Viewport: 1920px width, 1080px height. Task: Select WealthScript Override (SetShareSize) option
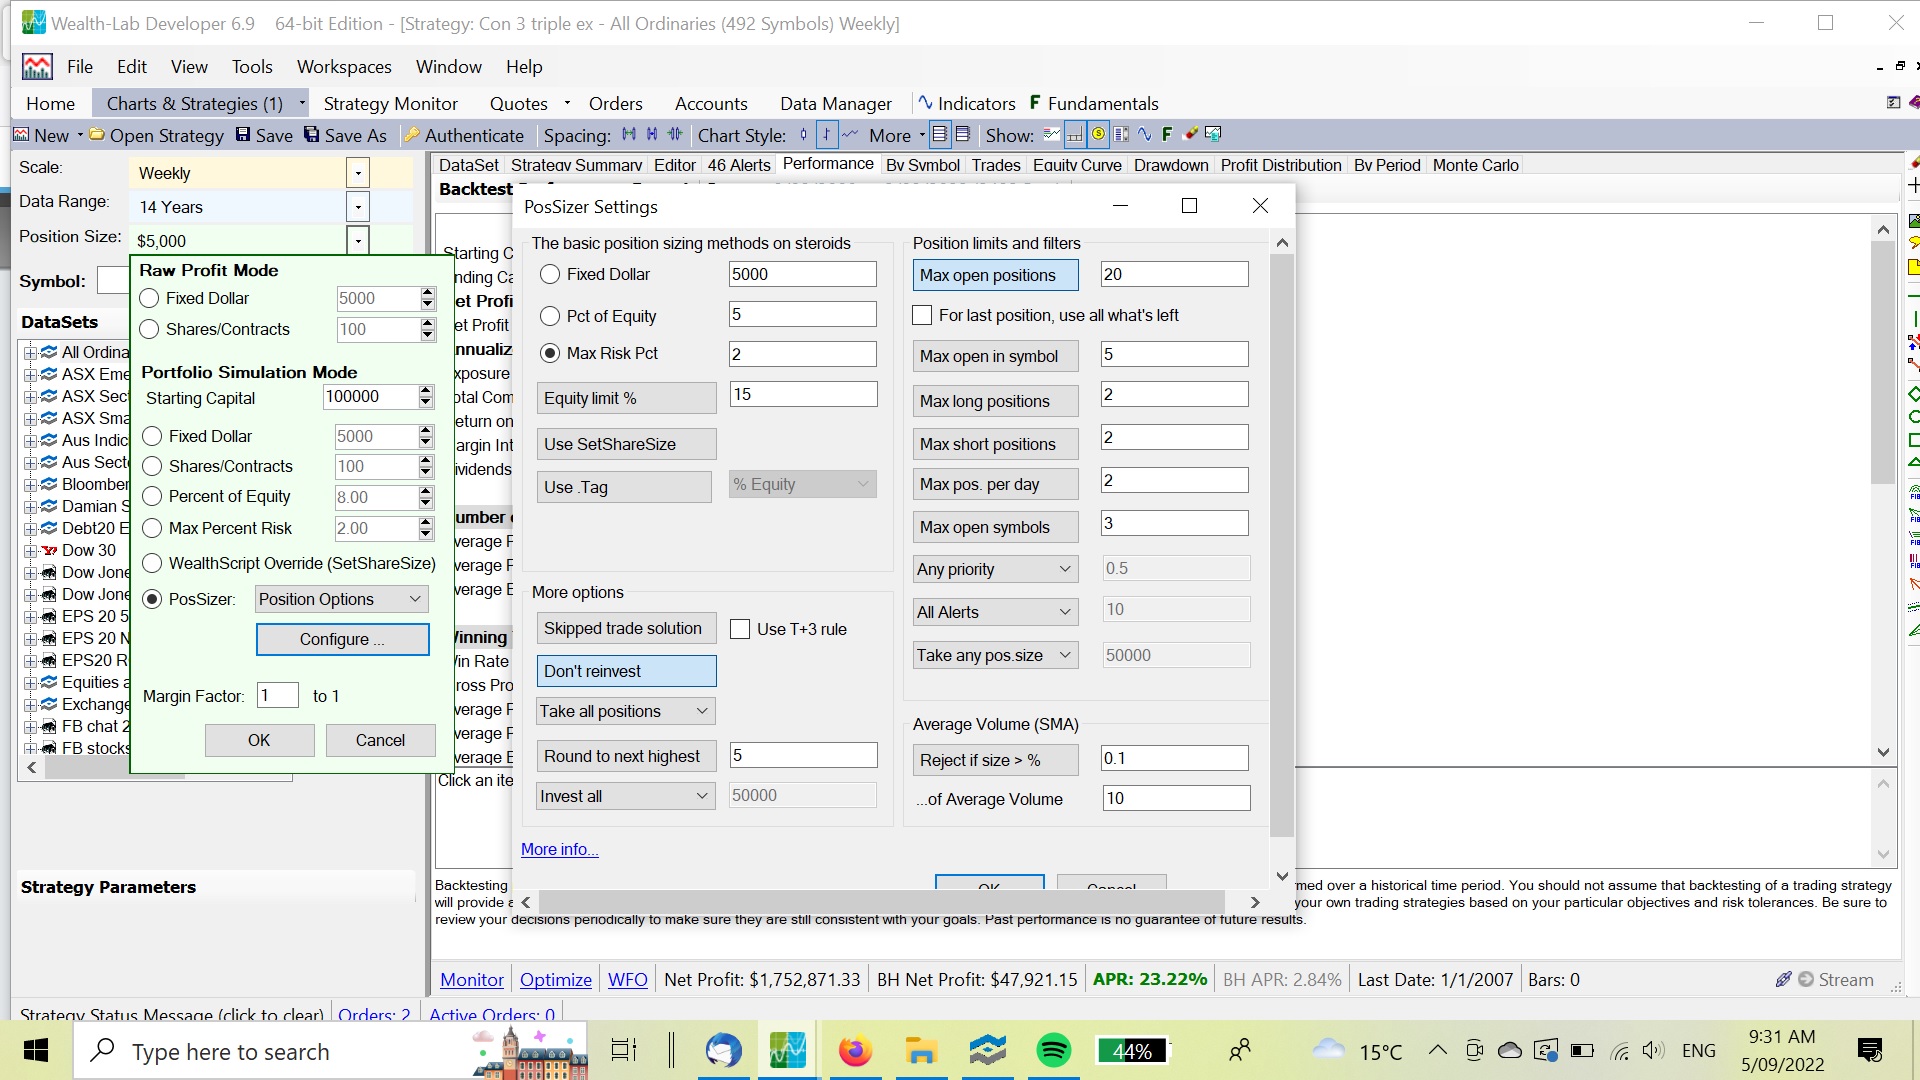pos(152,563)
